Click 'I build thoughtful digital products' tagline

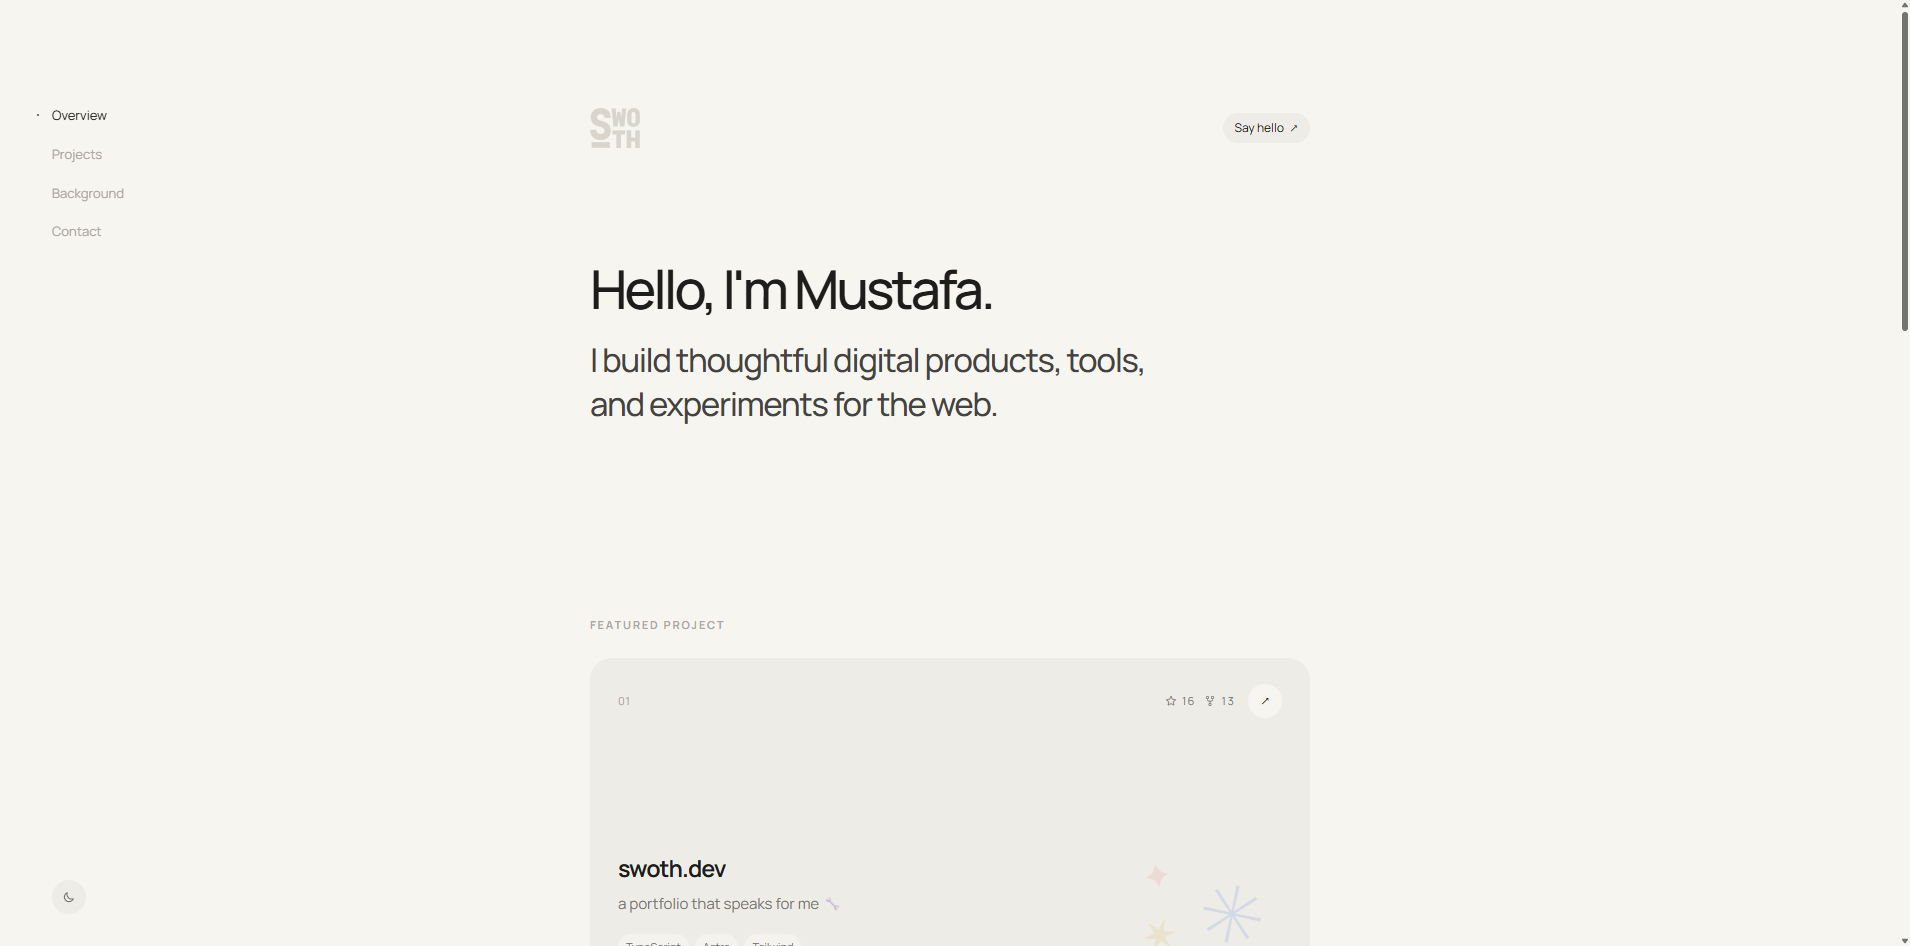click(867, 382)
